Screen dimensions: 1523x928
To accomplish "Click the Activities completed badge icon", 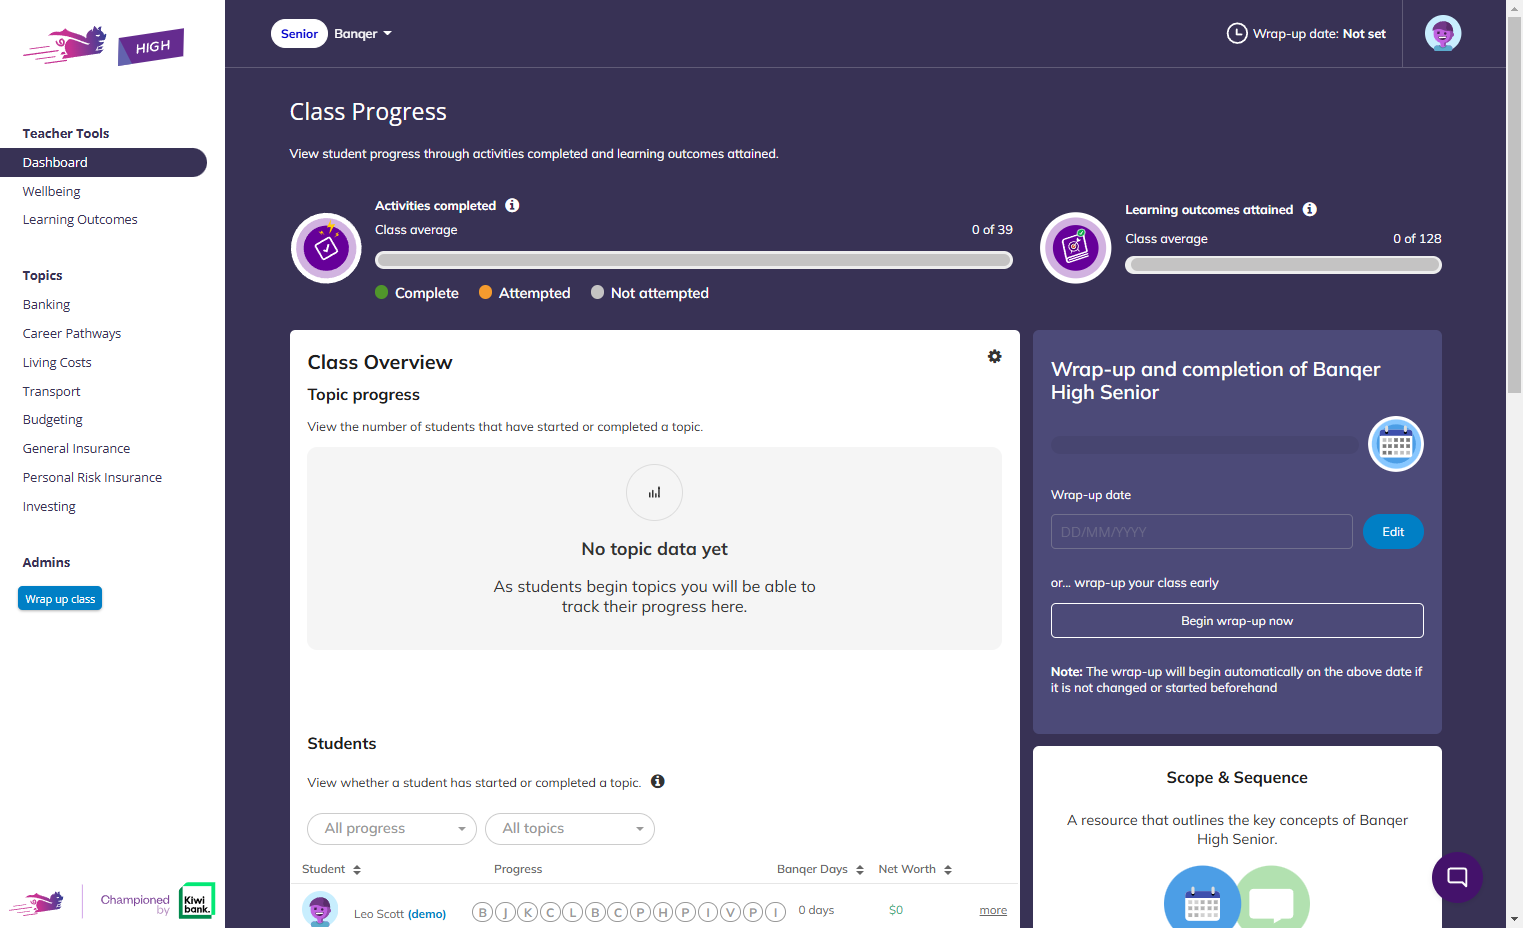I will pos(326,248).
